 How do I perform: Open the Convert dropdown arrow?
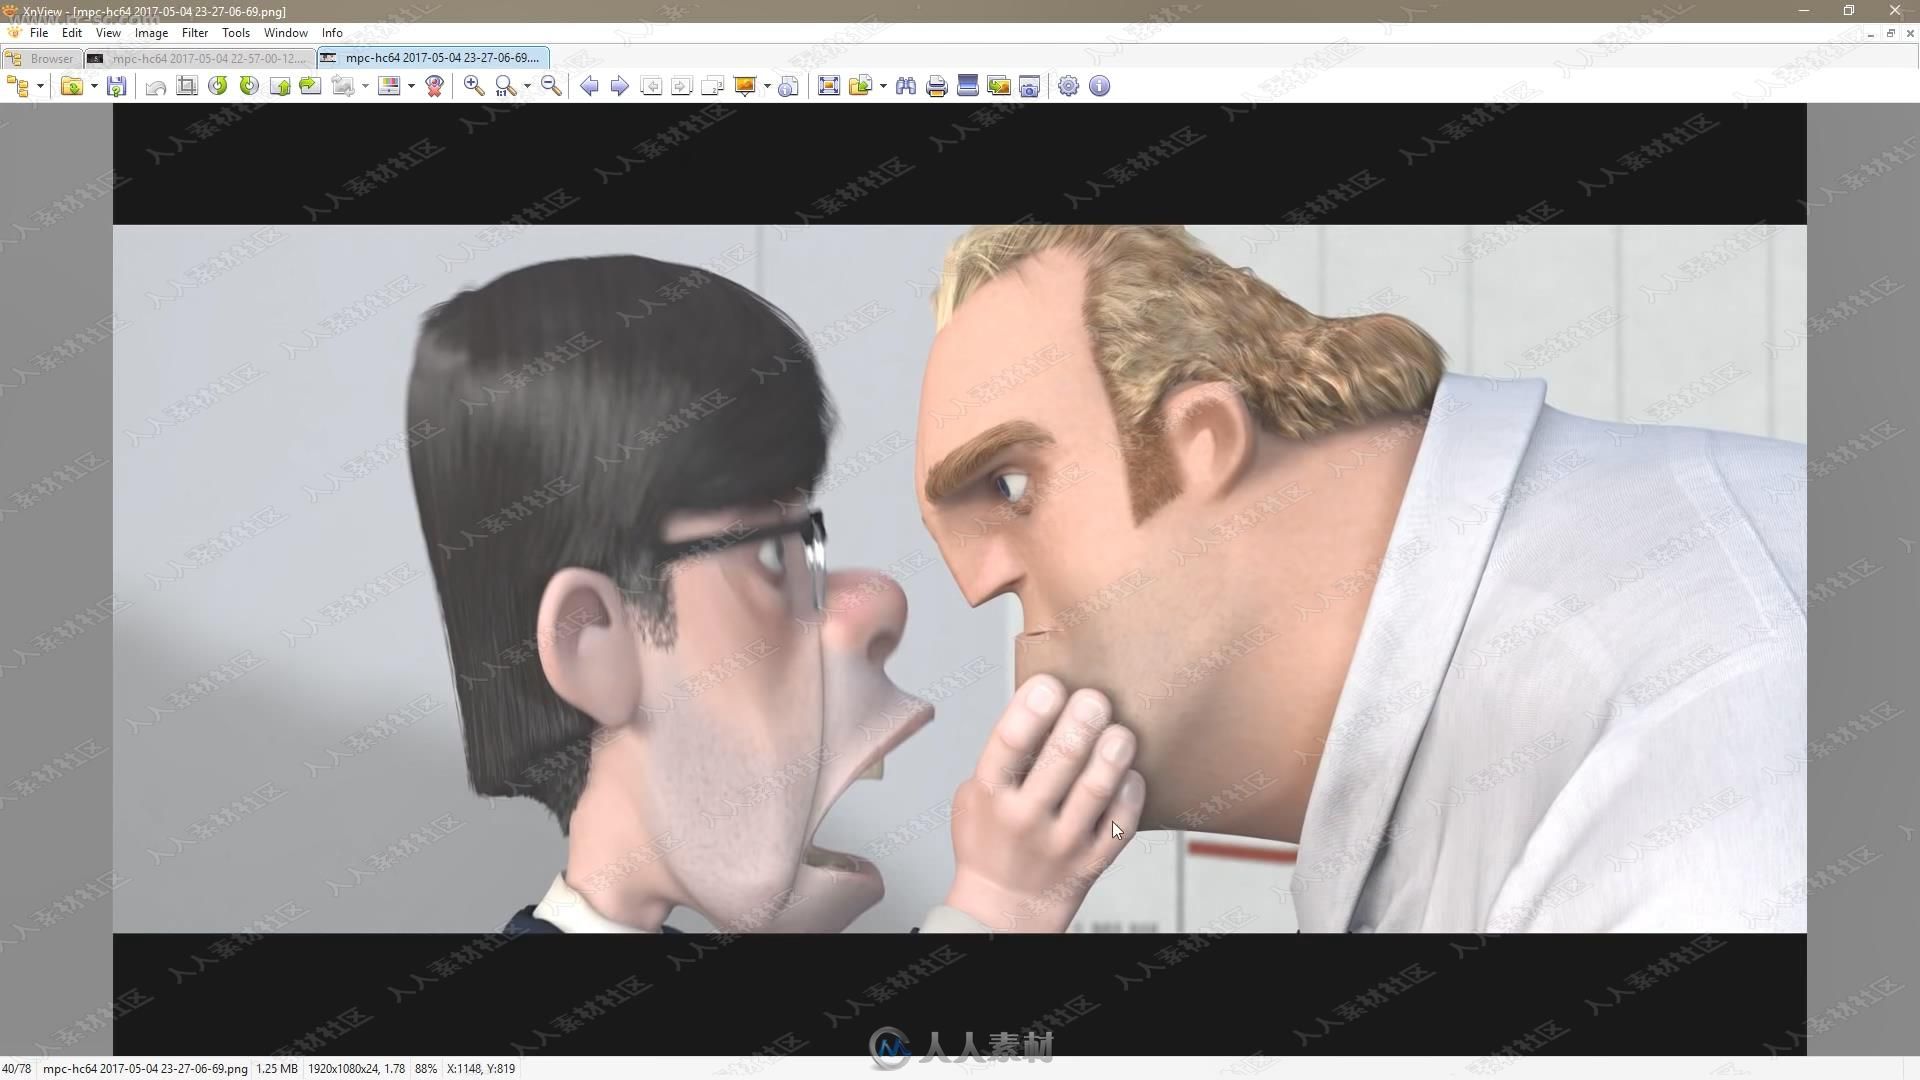tap(883, 86)
